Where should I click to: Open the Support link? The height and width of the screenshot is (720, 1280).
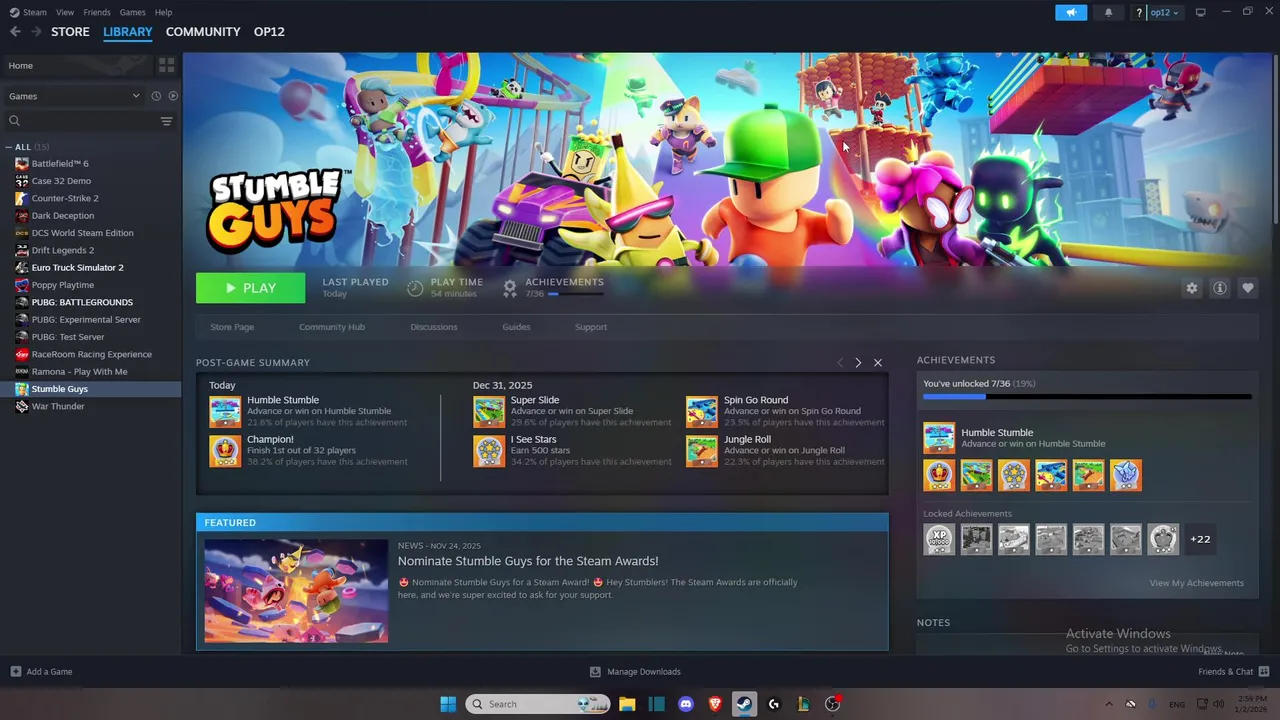[591, 327]
